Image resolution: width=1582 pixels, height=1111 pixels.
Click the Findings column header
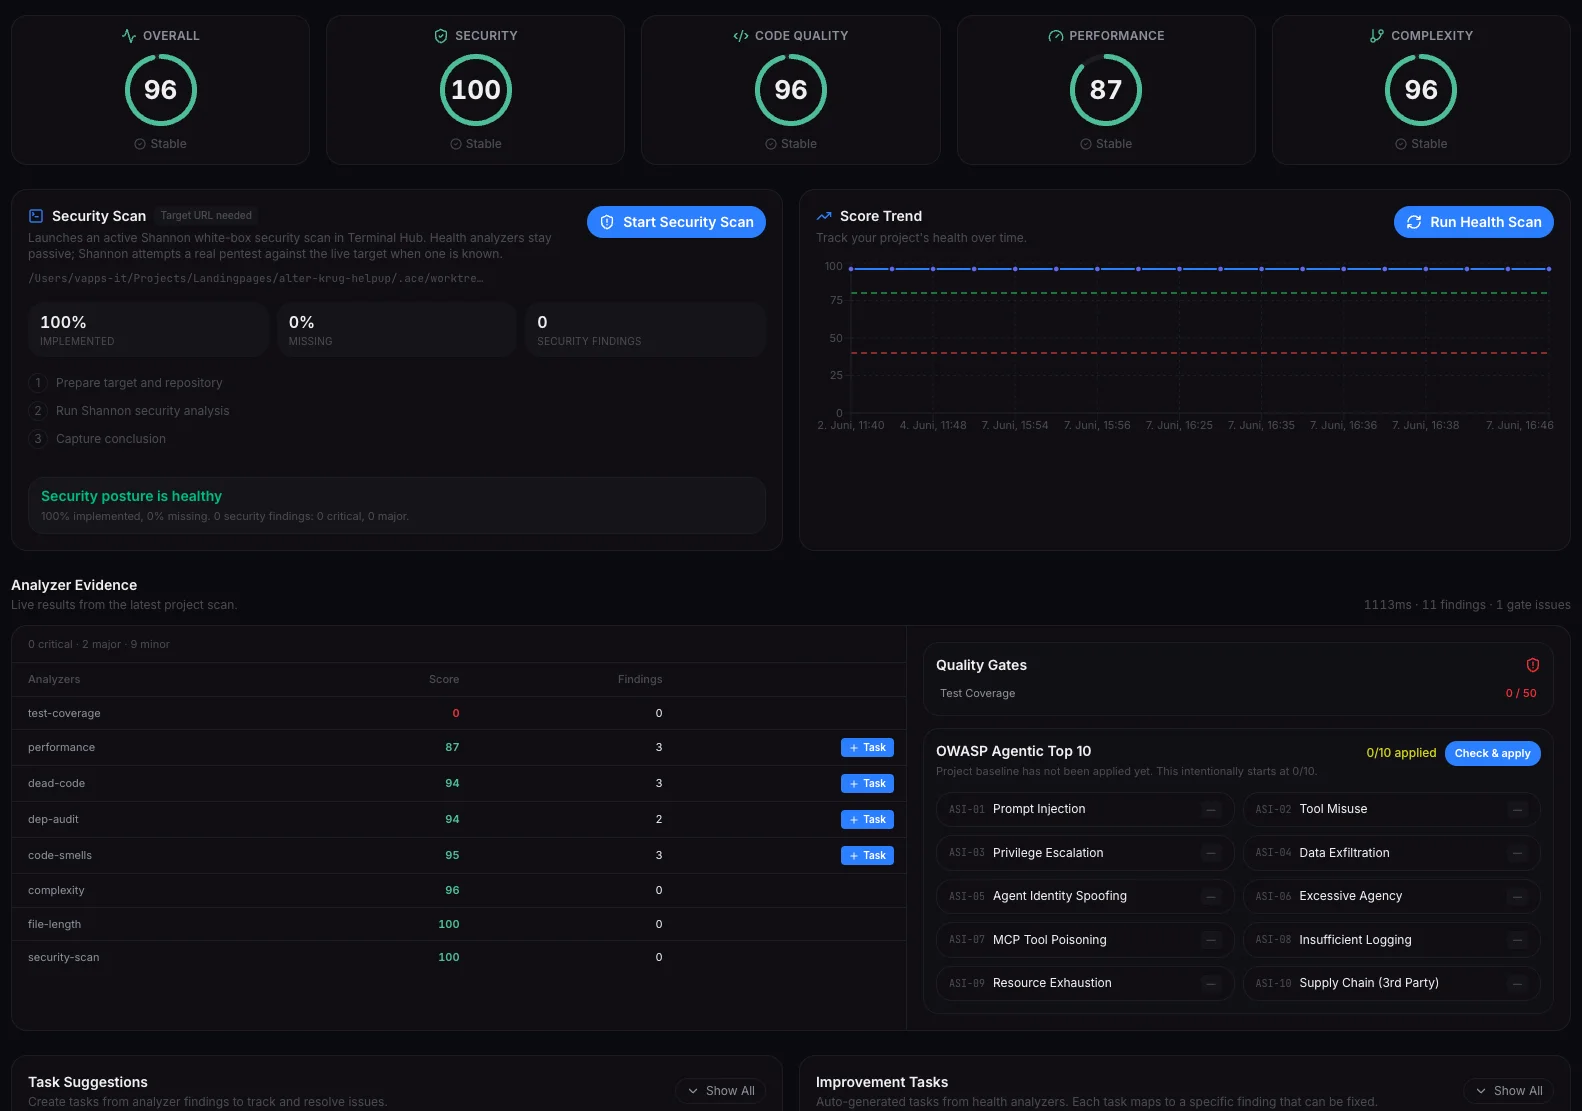click(x=640, y=679)
